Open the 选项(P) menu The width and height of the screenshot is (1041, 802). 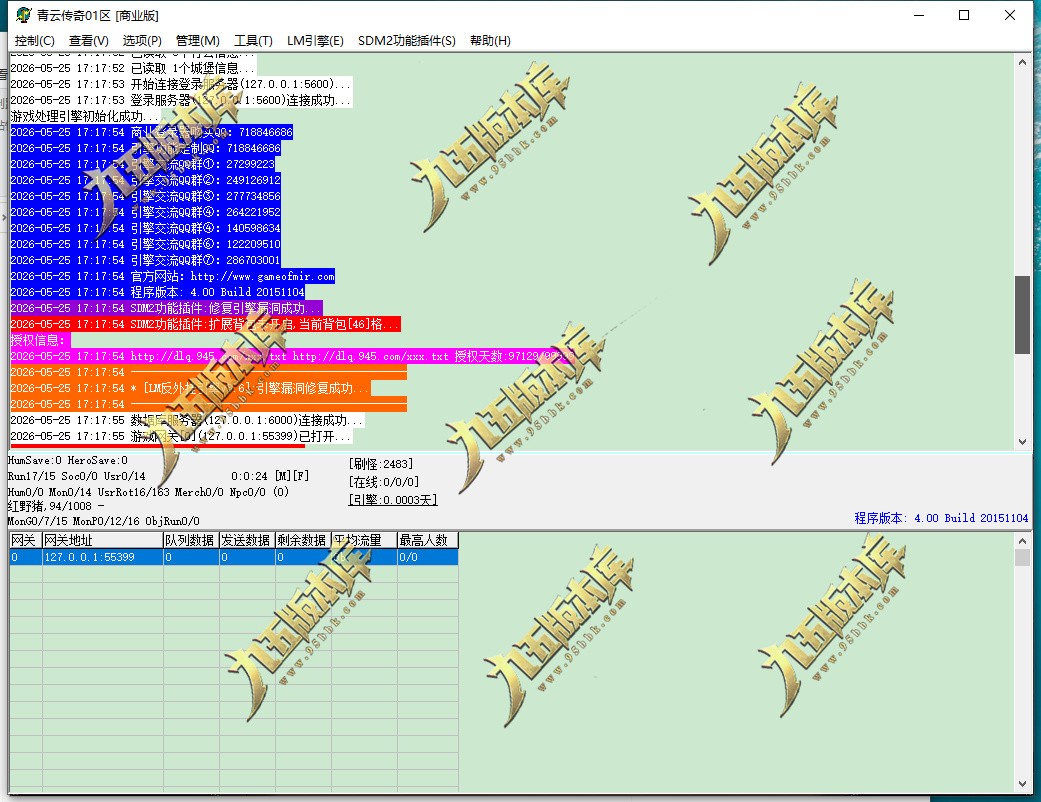click(141, 40)
